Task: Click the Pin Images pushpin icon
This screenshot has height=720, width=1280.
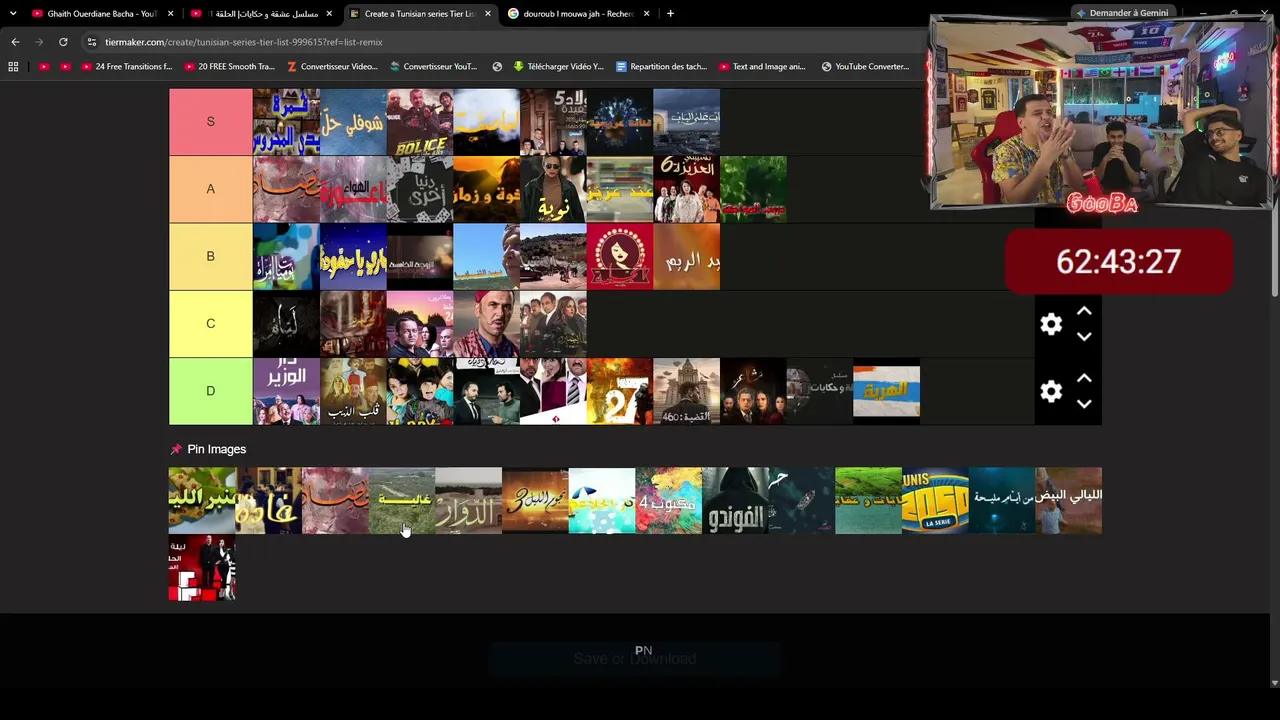Action: pos(176,449)
